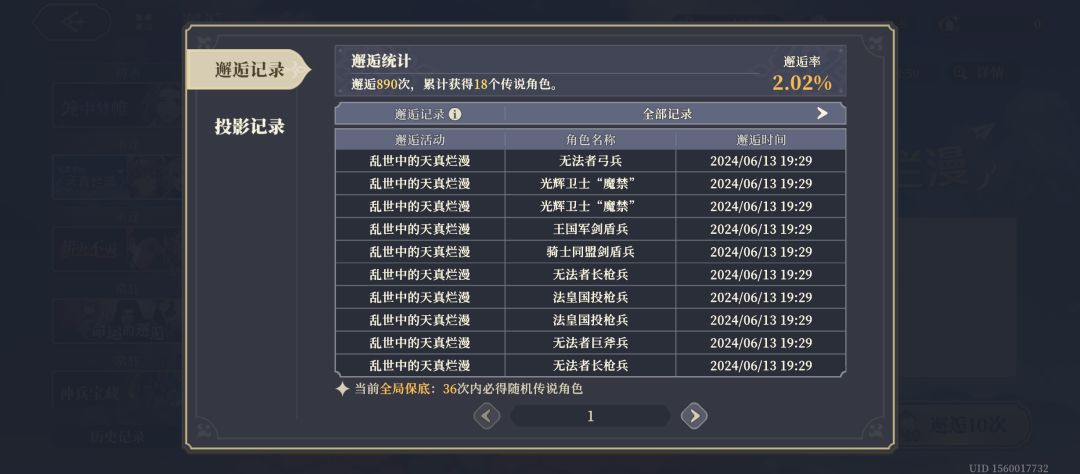Switch to the 投影记录 tab
Viewport: 1080px width, 474px height.
pos(249,127)
